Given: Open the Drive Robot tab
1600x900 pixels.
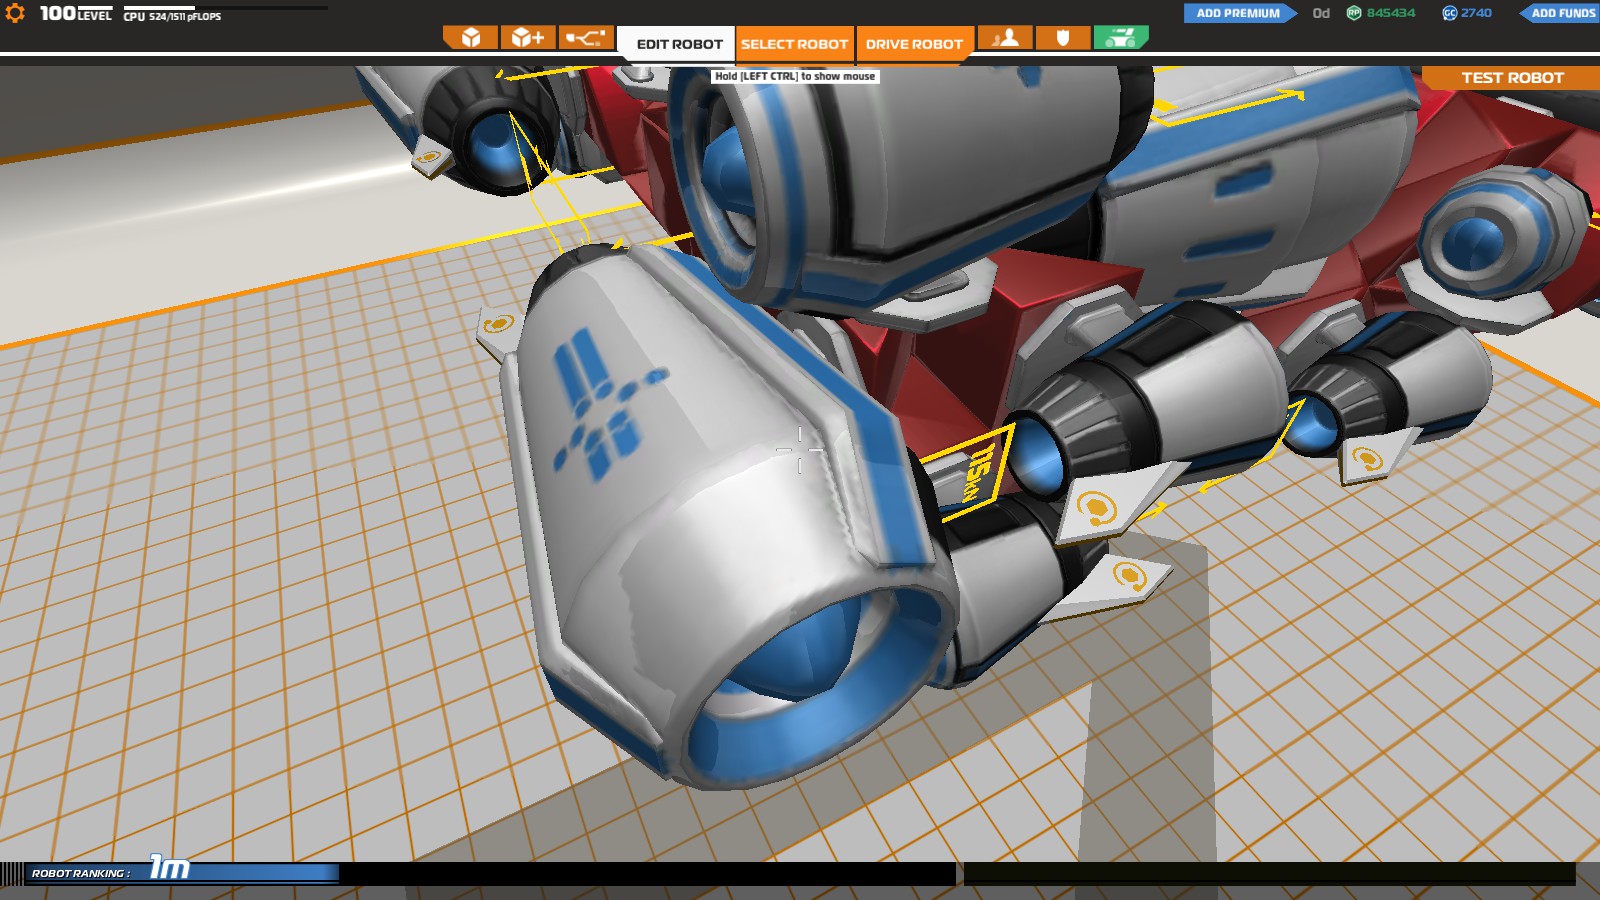Looking at the screenshot, I should click(x=914, y=44).
